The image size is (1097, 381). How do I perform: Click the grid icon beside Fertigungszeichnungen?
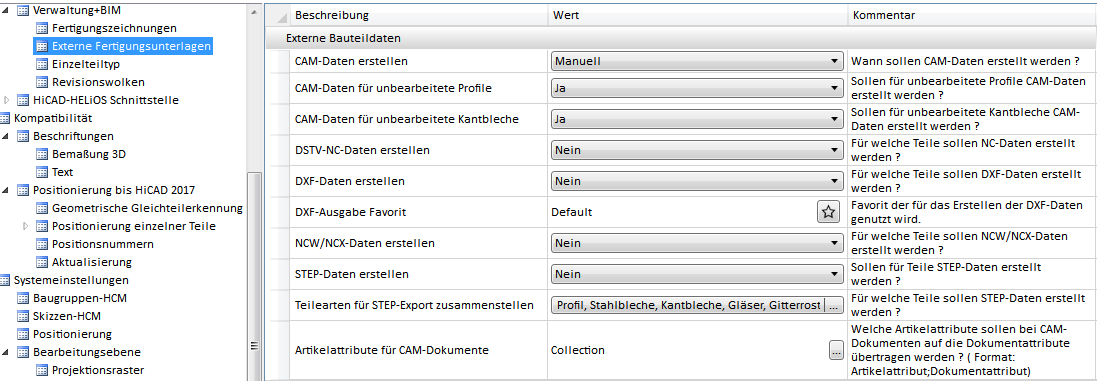pos(42,29)
